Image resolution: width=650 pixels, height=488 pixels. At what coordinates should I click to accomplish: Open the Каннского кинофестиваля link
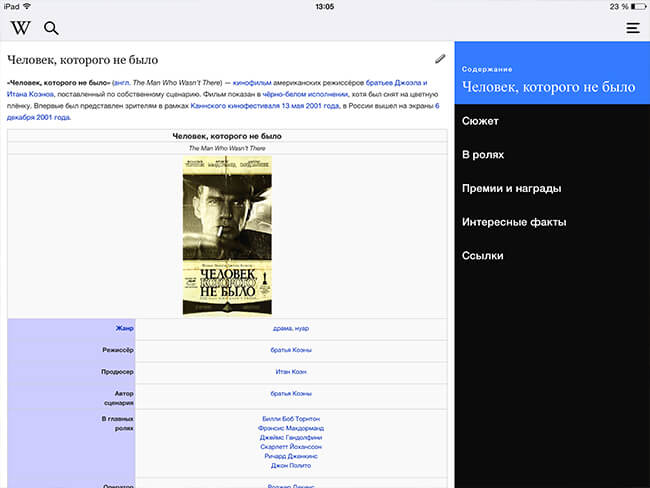coord(235,106)
